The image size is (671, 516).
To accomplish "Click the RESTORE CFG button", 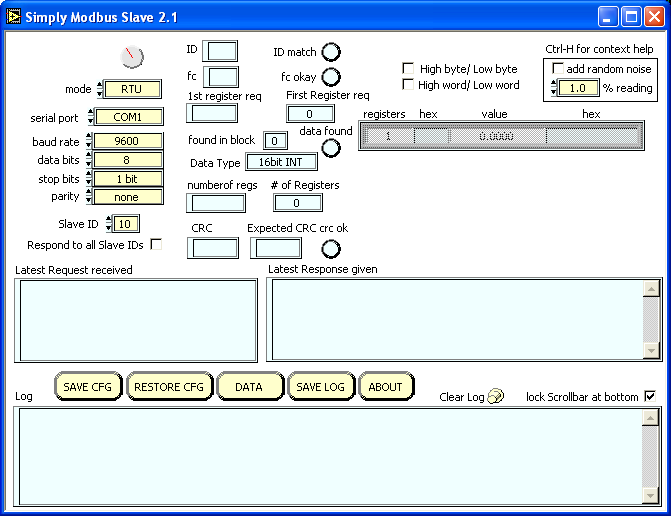I will click(169, 386).
